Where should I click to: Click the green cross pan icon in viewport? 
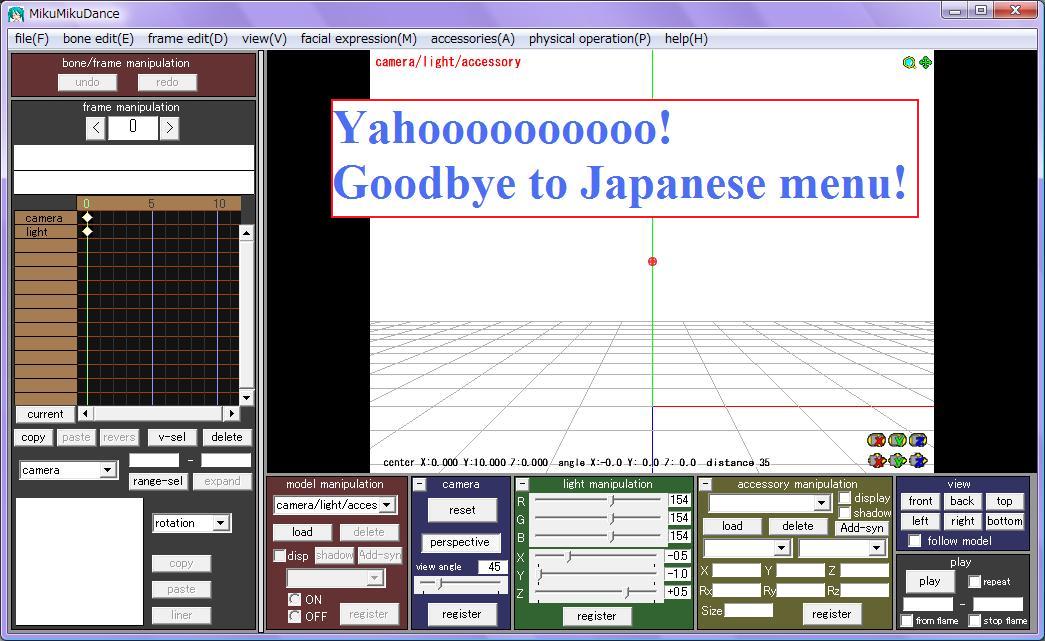[x=925, y=63]
